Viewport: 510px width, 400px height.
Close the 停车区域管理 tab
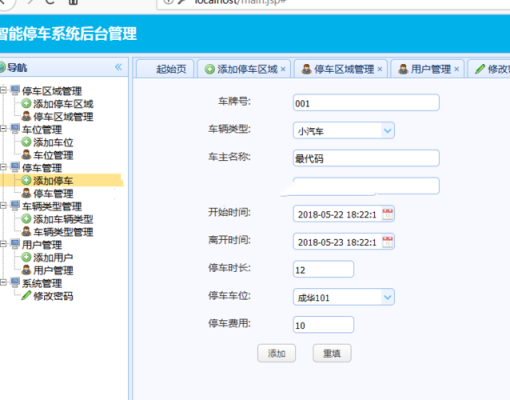point(380,69)
